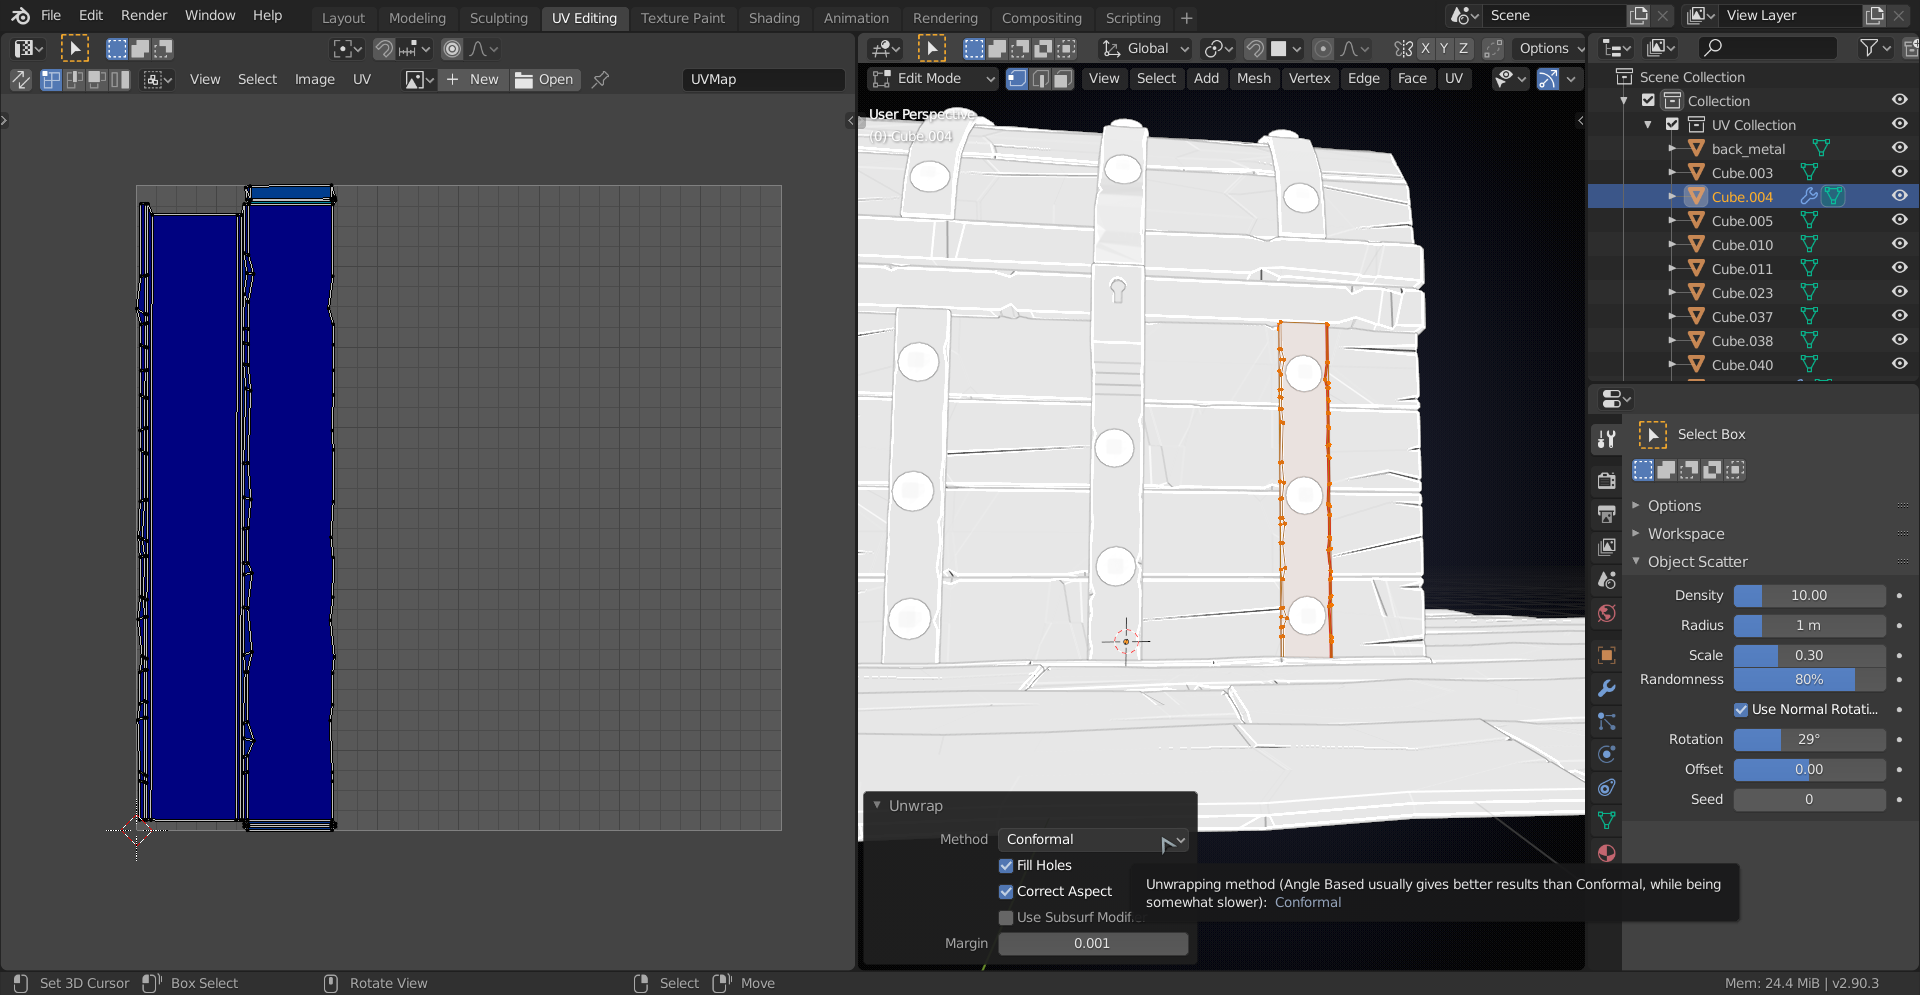Viewport: 1920px width, 995px height.
Task: Uncheck the Fill Holes checkbox
Action: tap(1006, 866)
